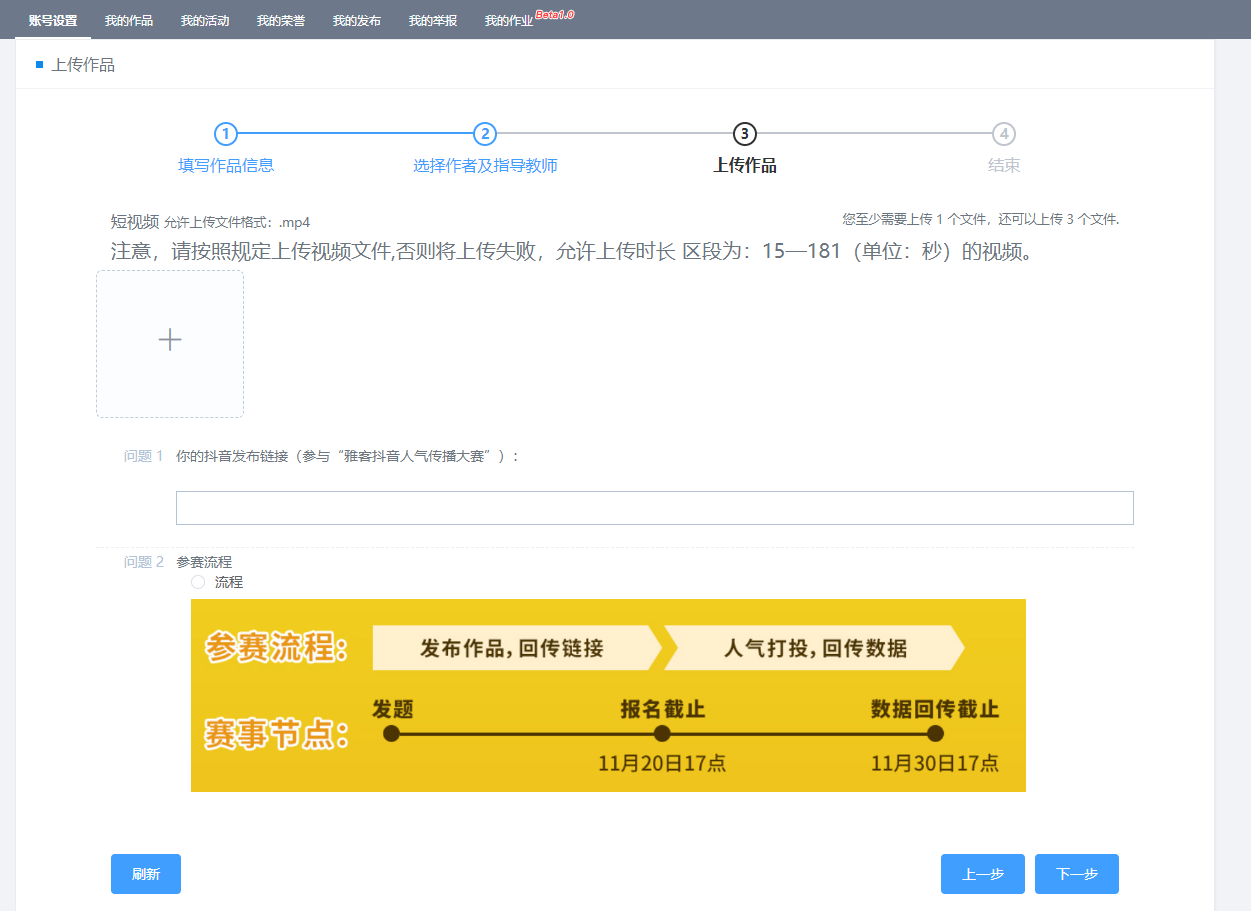Go to 我的活动 tab

[205, 20]
